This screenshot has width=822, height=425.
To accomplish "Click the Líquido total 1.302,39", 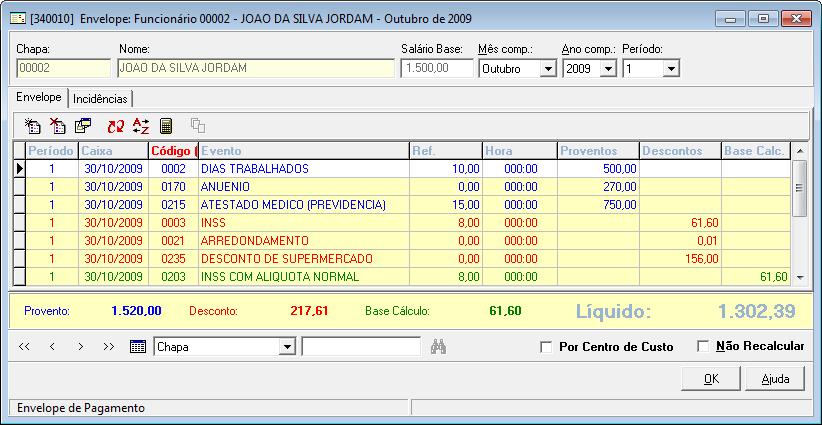I will (756, 311).
